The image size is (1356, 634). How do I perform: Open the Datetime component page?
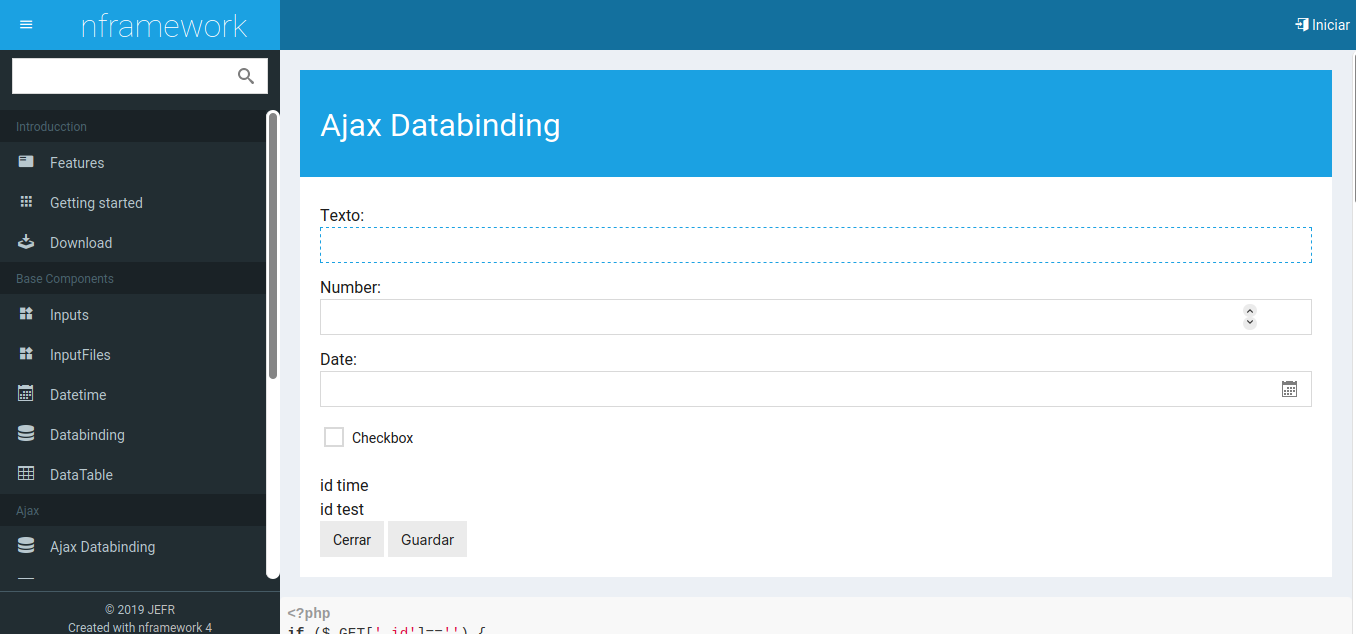point(133,394)
